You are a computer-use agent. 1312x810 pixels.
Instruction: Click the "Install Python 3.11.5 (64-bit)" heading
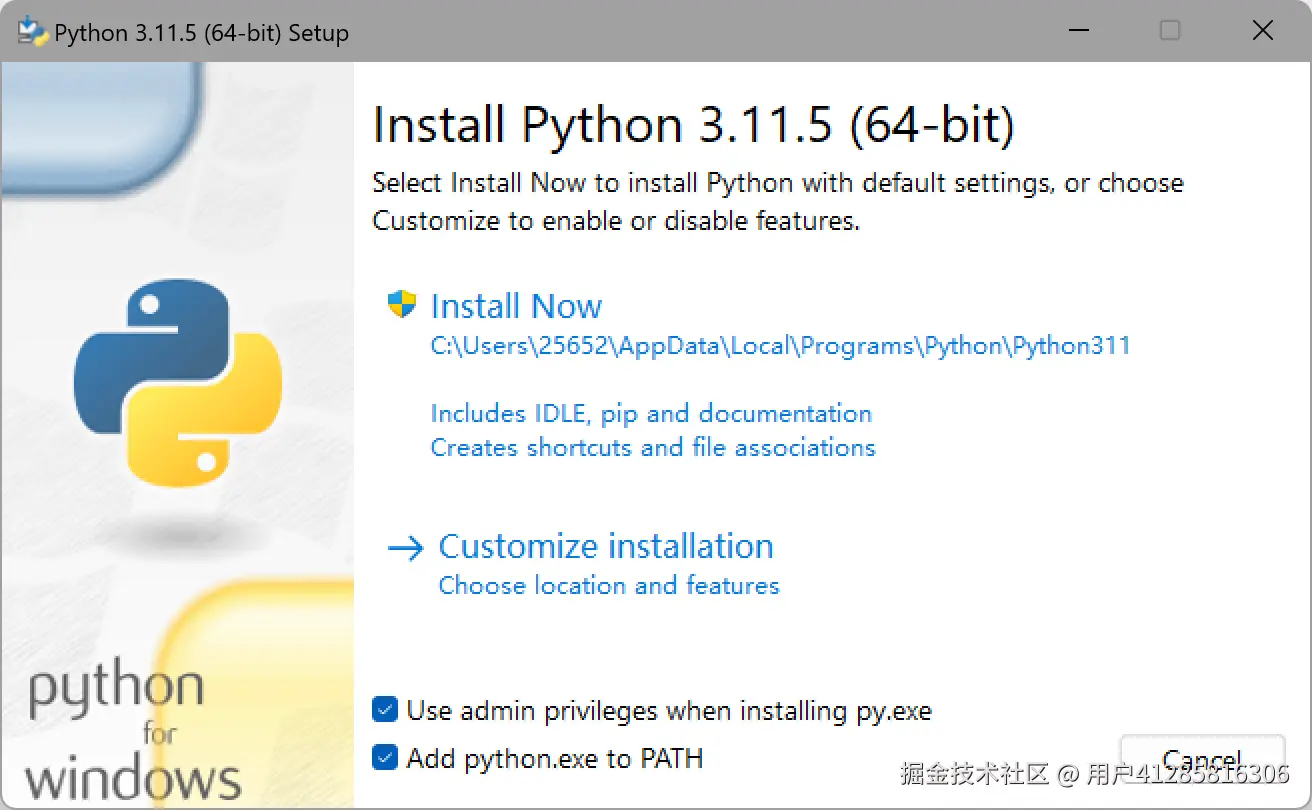click(693, 126)
